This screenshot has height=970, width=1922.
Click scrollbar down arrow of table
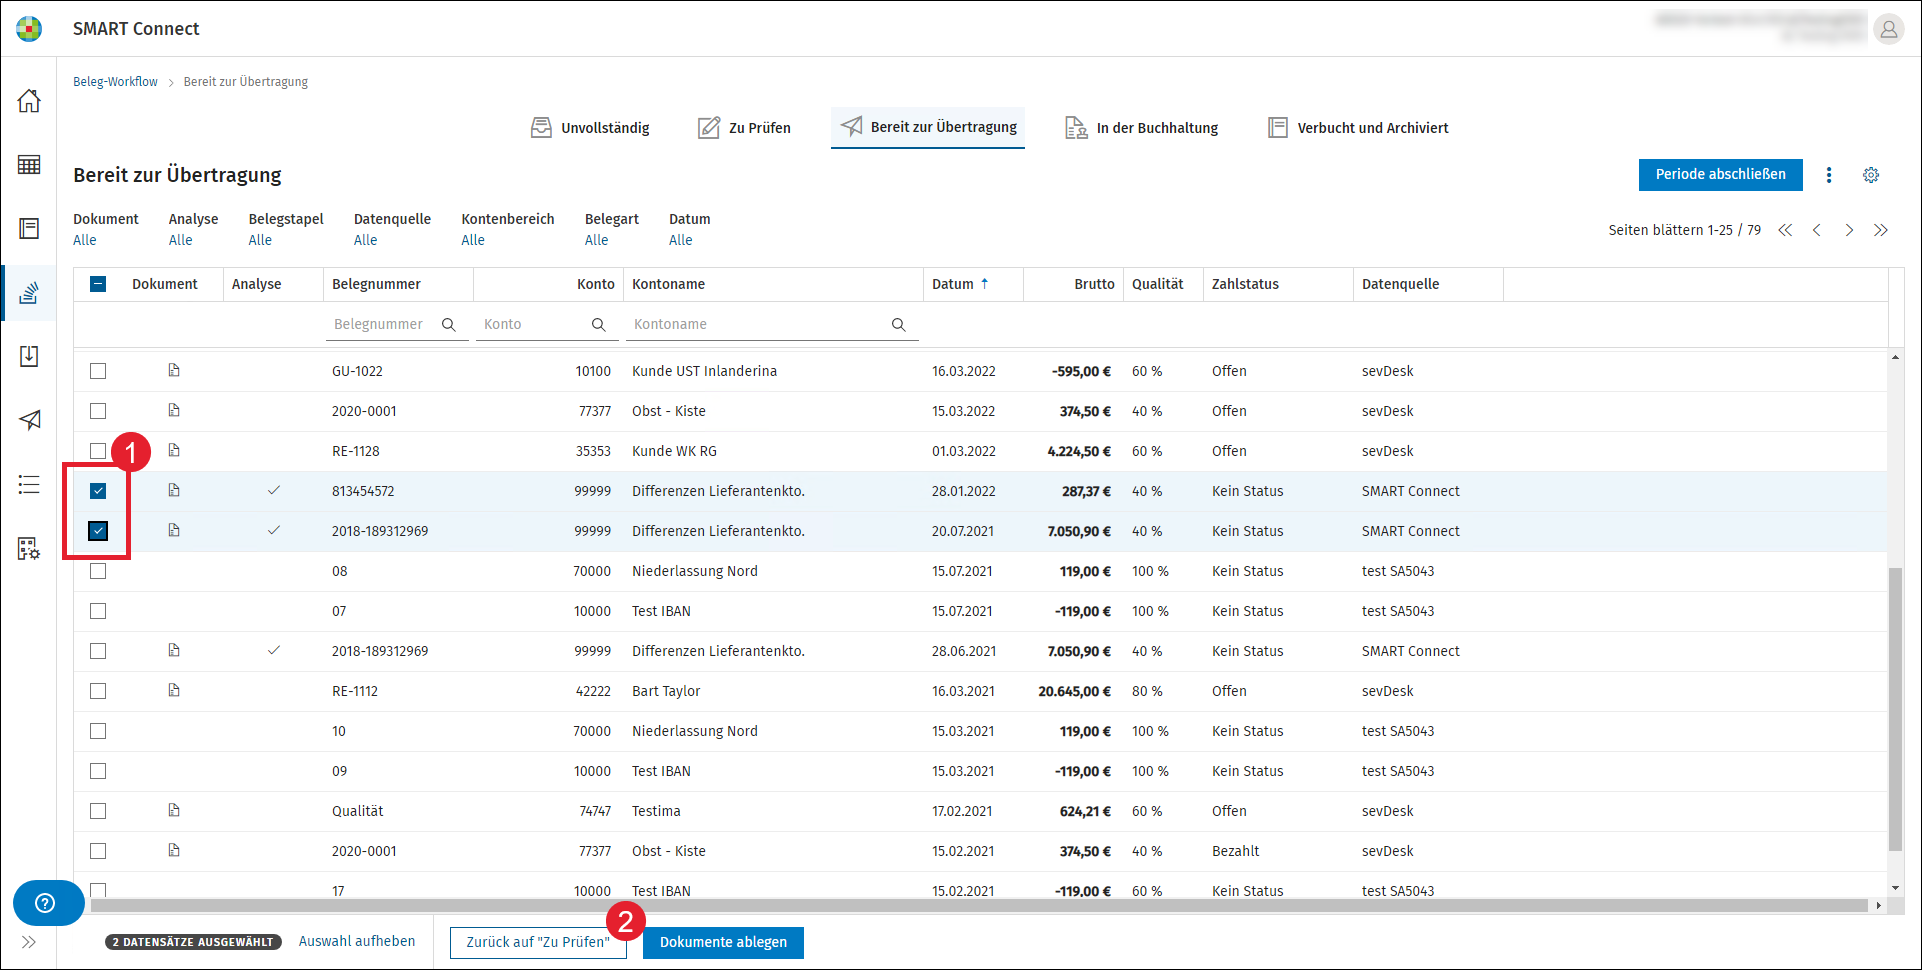click(1895, 888)
